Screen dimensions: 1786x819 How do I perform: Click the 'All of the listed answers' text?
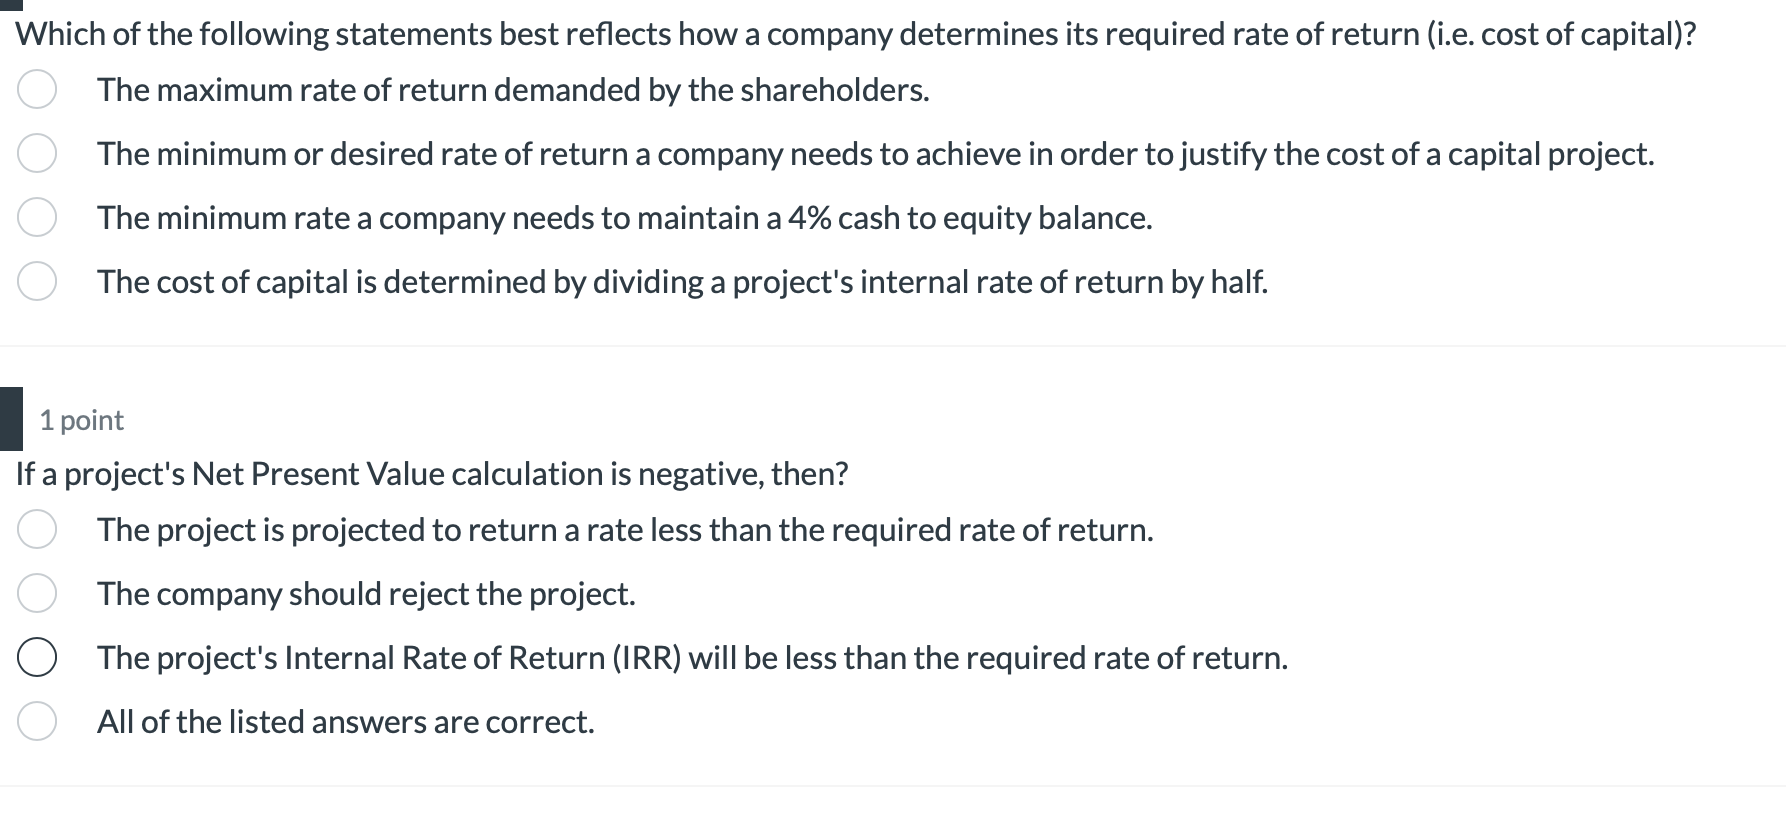click(346, 721)
